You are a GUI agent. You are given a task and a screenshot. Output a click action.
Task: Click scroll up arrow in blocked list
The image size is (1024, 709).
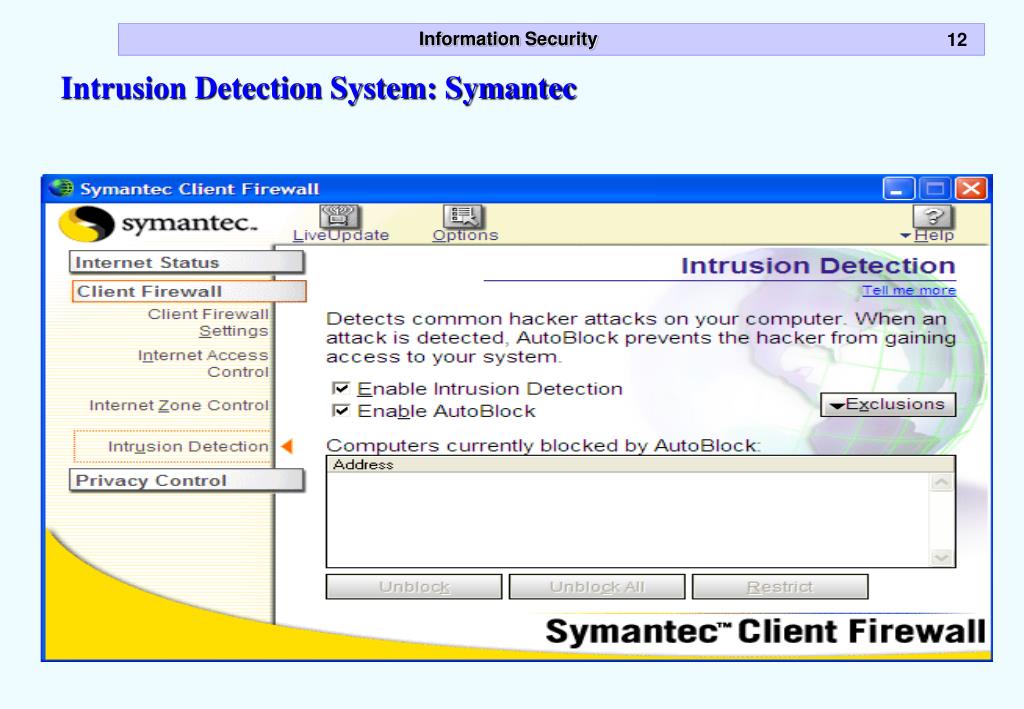941,482
